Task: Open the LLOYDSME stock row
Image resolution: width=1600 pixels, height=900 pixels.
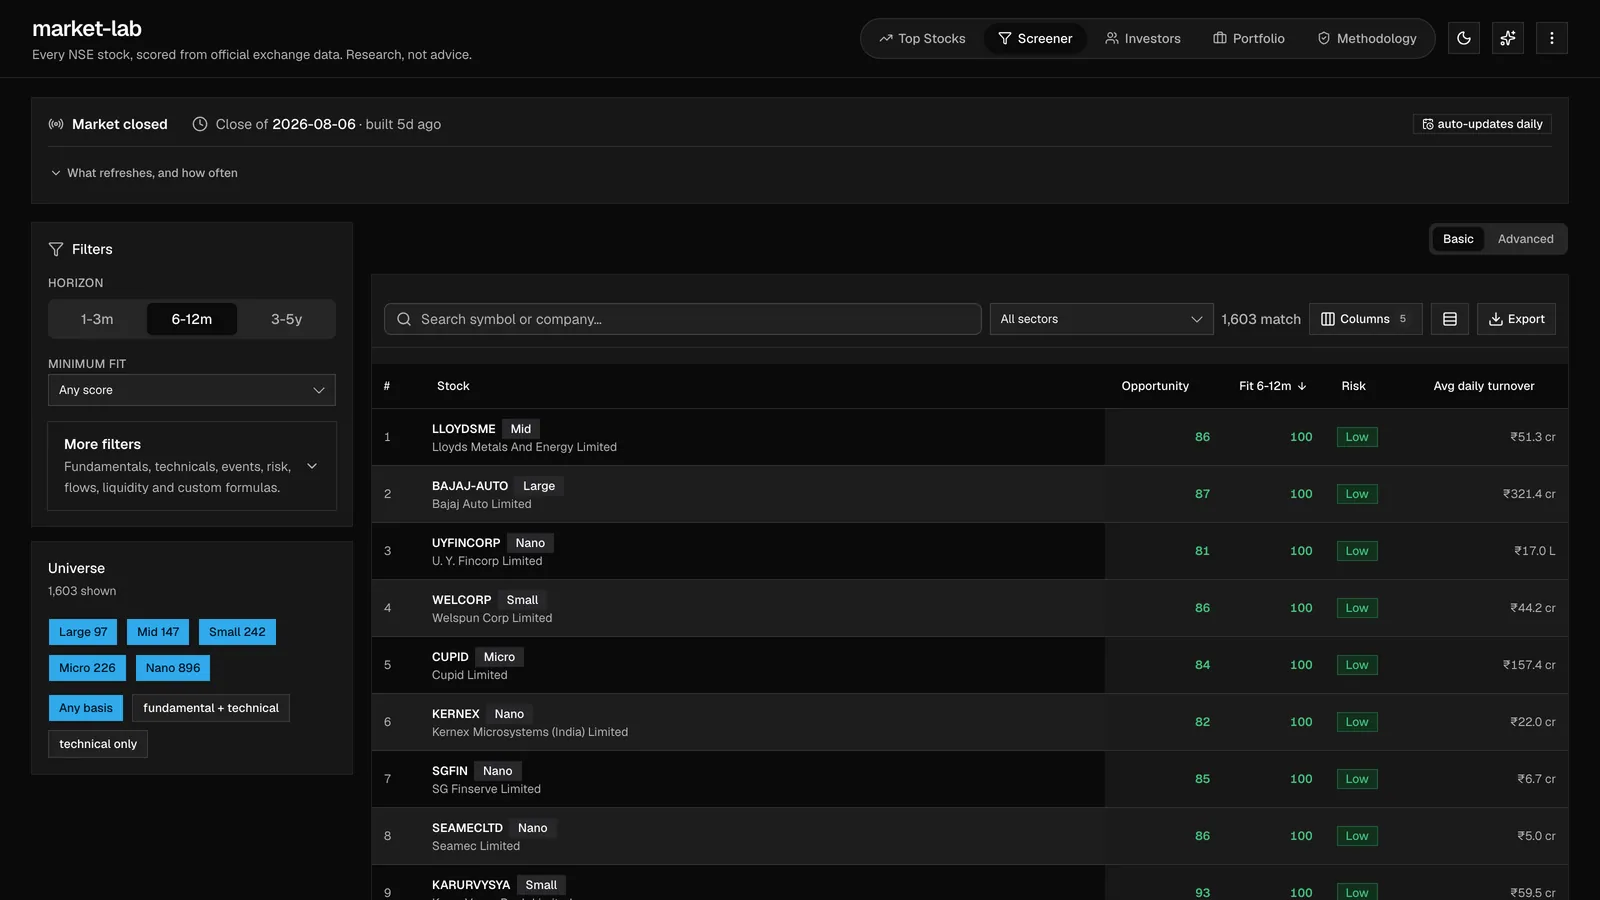Action: point(970,437)
